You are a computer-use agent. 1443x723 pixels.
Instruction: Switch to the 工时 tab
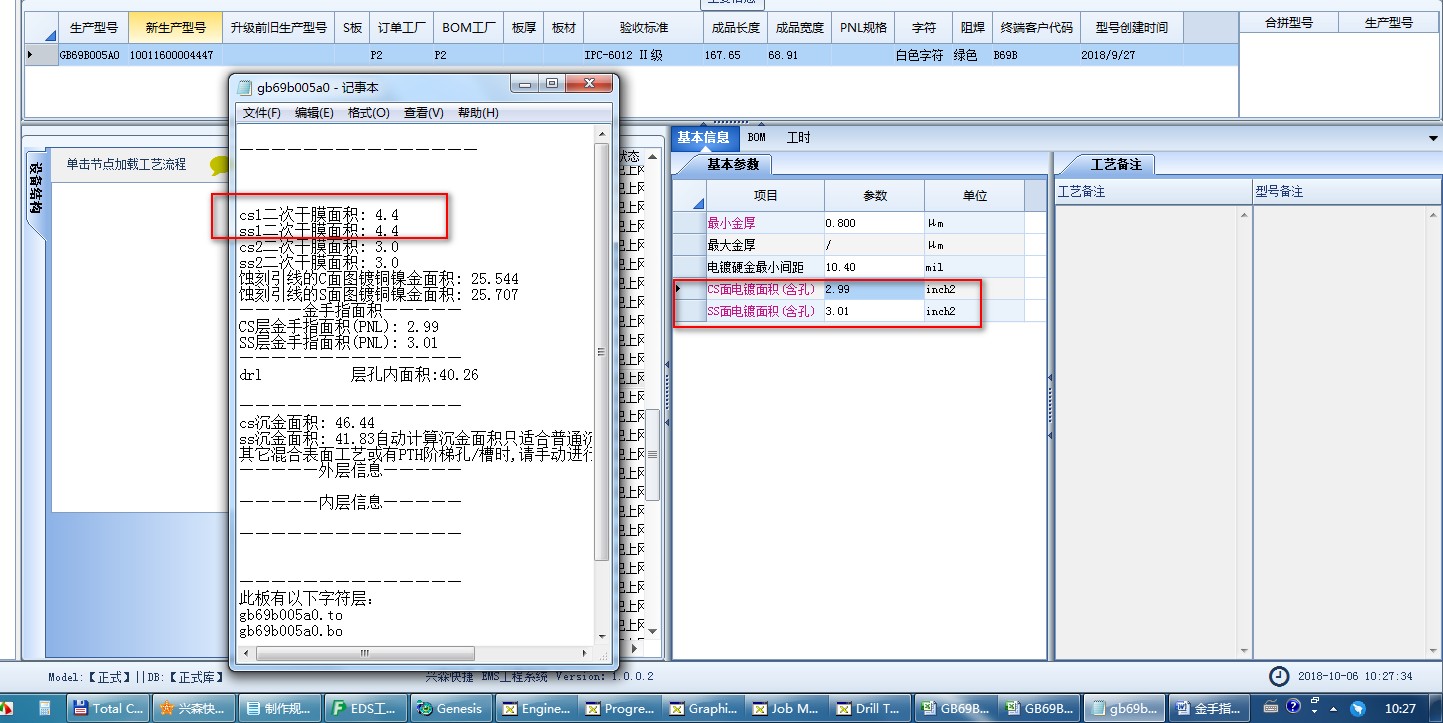(798, 137)
